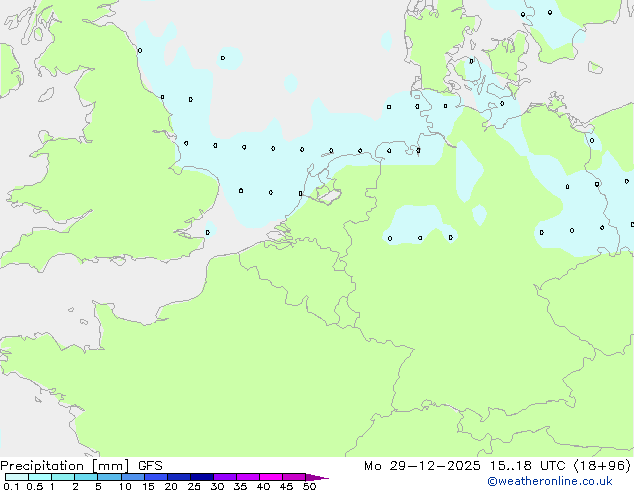The height and width of the screenshot is (490, 634).
Task: Click the legend label '10'
Action: [x=125, y=486]
